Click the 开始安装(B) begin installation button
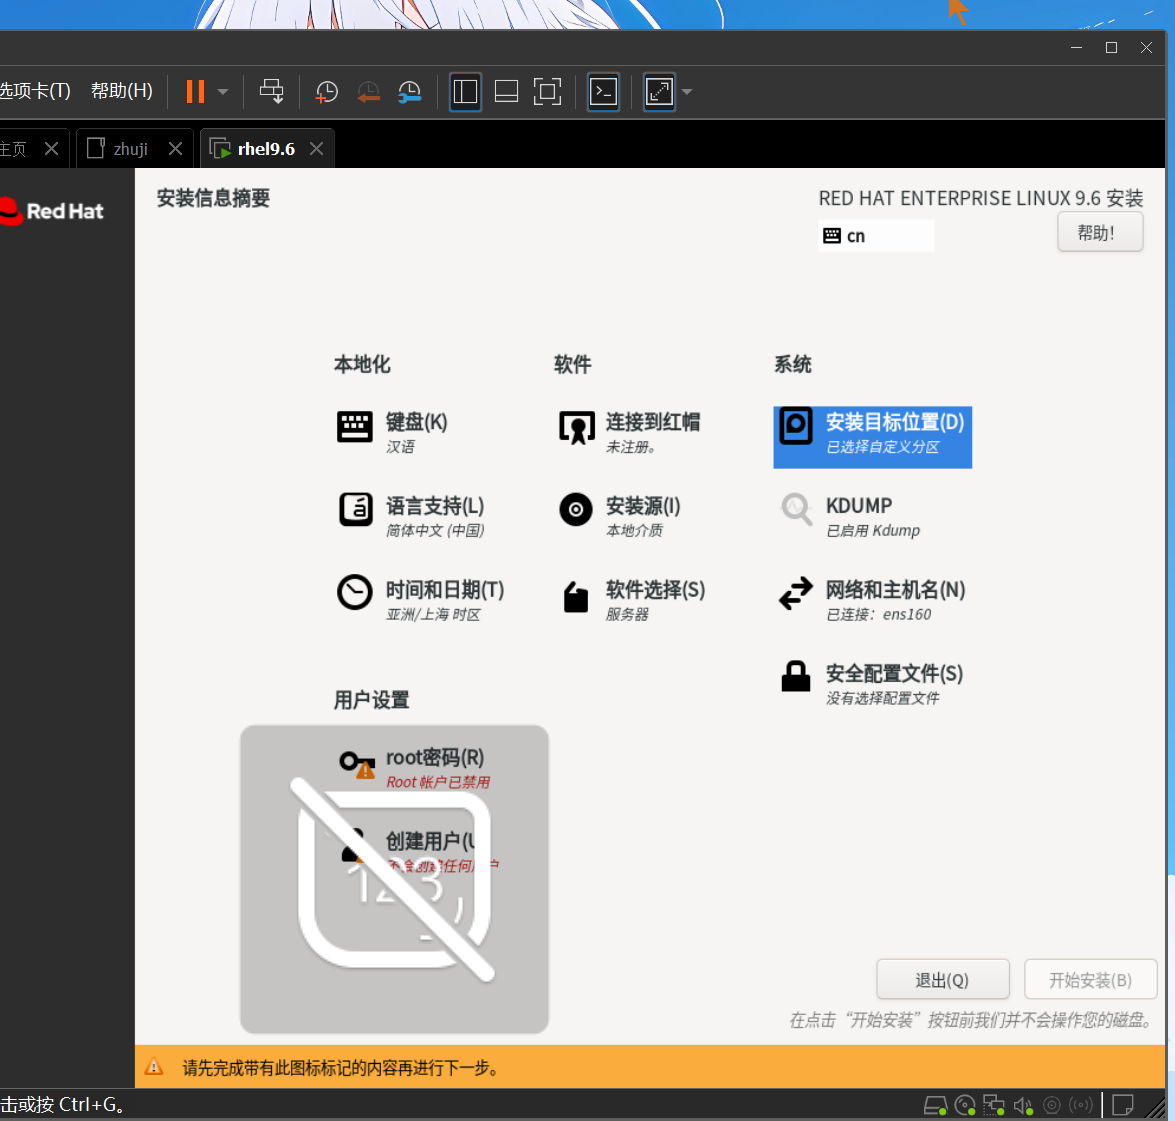 pos(1090,979)
